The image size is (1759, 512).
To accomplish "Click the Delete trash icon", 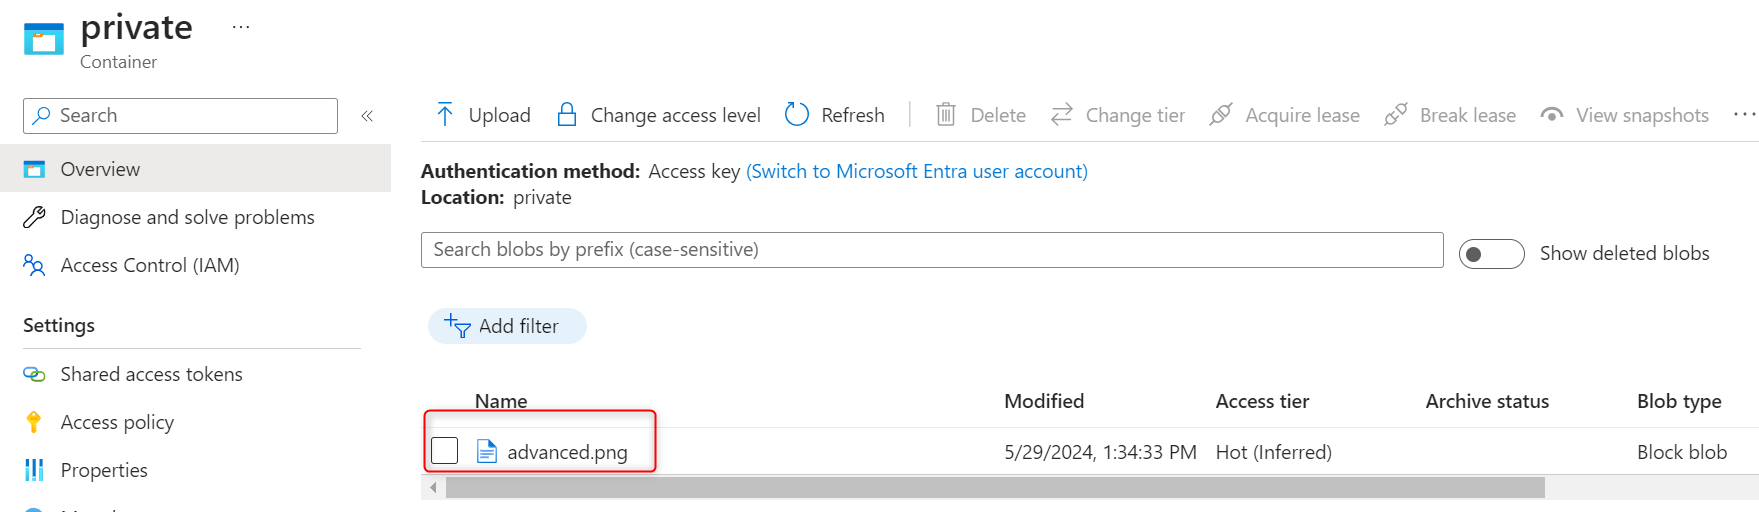I will 946,115.
